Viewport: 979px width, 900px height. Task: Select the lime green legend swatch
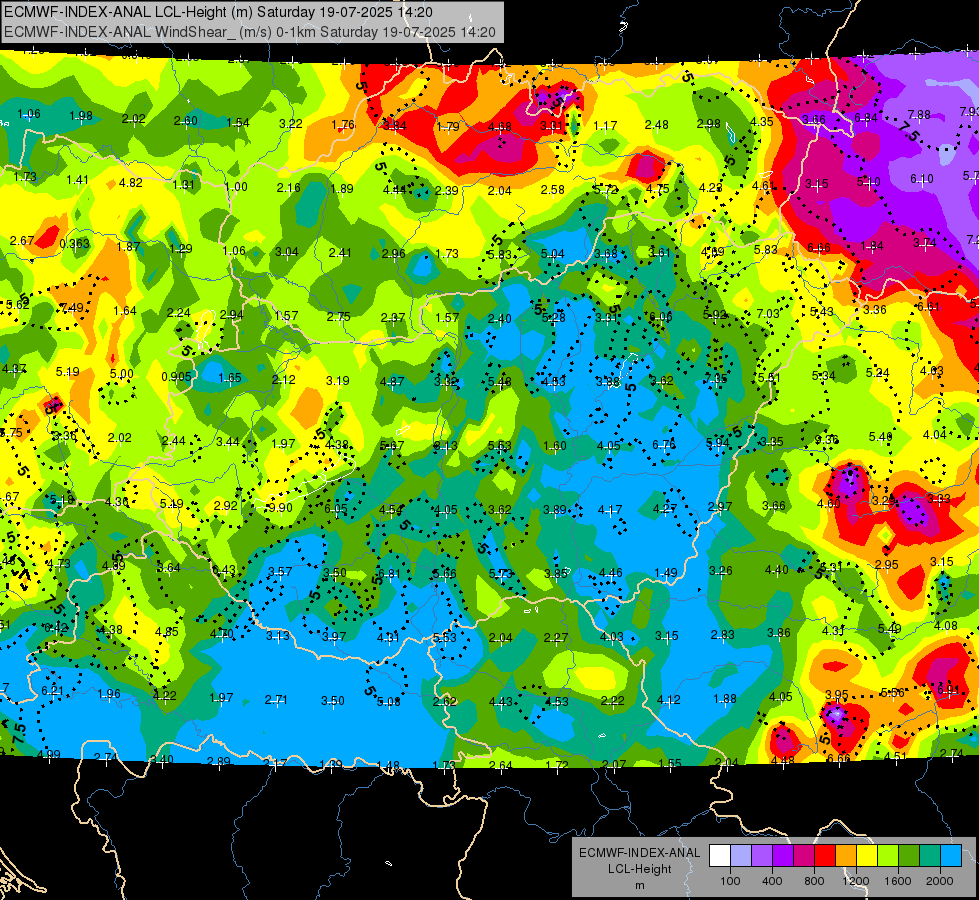(888, 856)
